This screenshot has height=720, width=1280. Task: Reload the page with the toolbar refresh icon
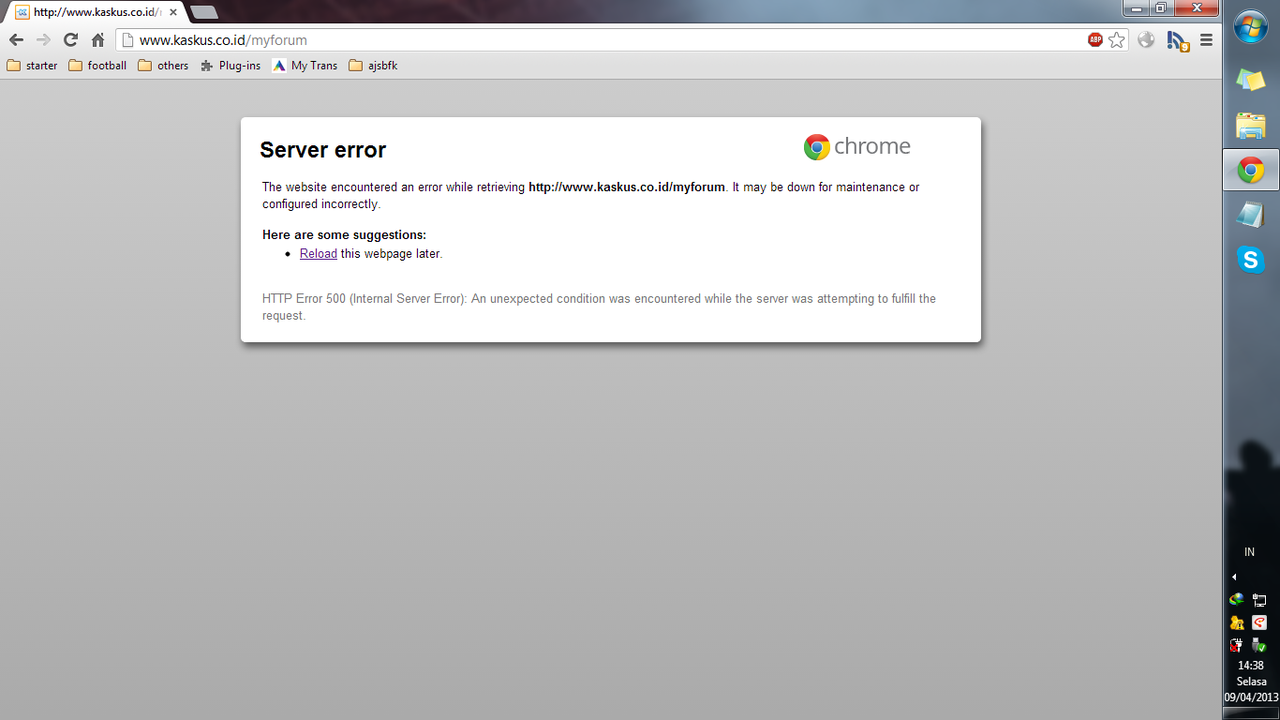click(x=70, y=40)
